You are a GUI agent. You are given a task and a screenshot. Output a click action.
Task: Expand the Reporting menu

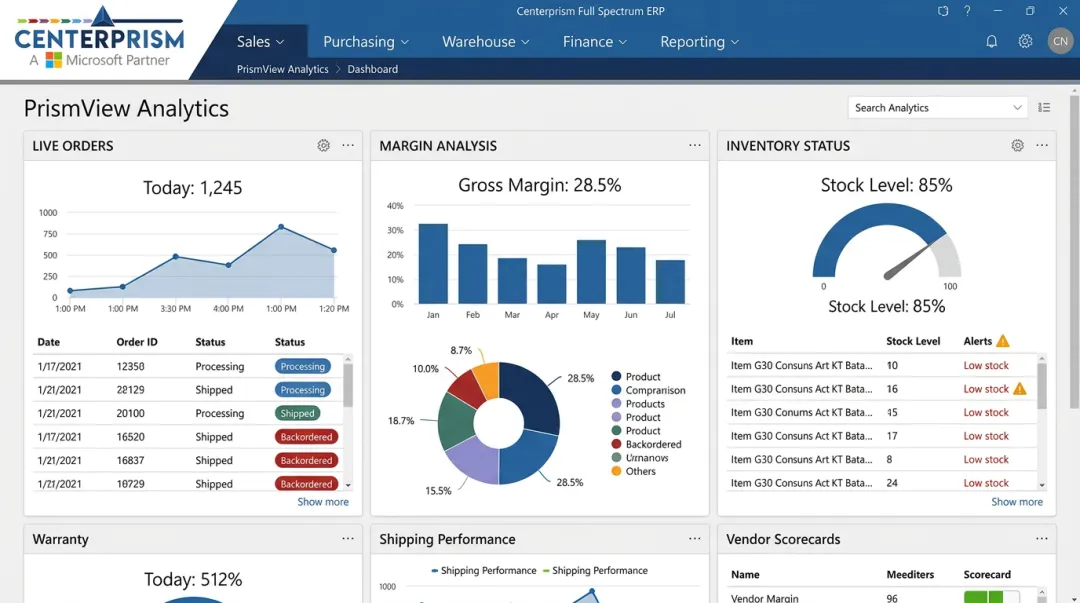pyautogui.click(x=699, y=41)
